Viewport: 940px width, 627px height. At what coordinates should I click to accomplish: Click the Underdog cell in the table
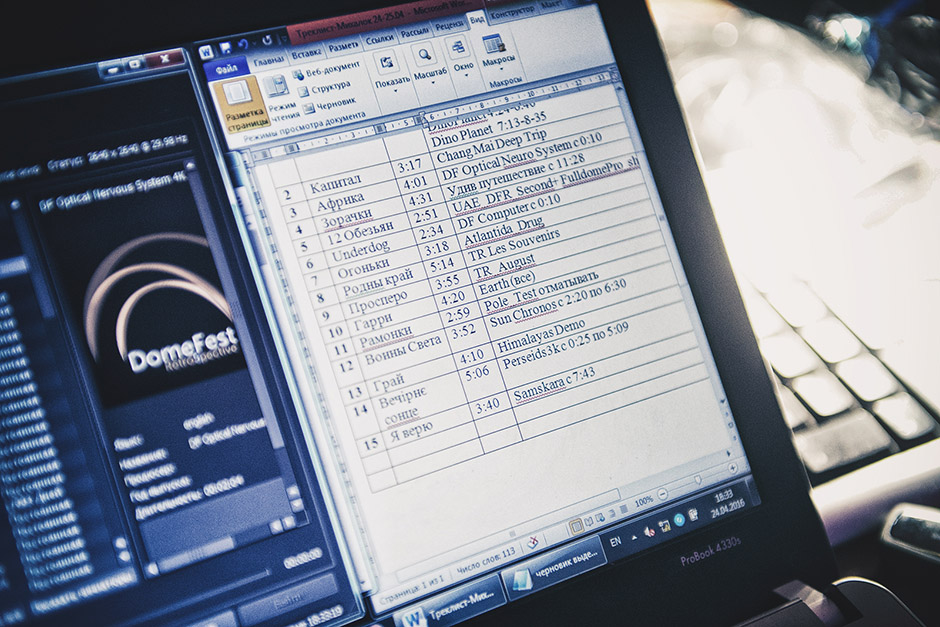point(360,251)
